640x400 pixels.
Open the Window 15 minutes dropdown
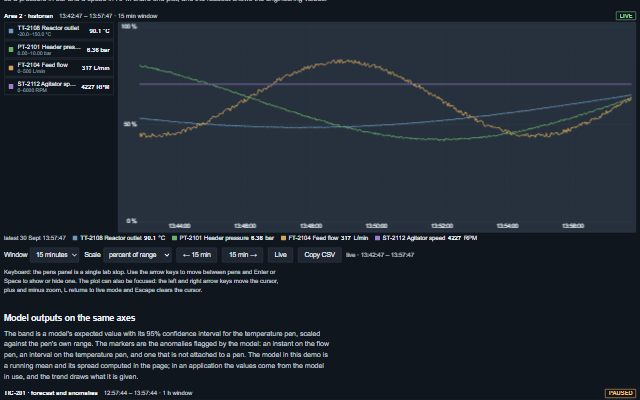[x=54, y=255]
